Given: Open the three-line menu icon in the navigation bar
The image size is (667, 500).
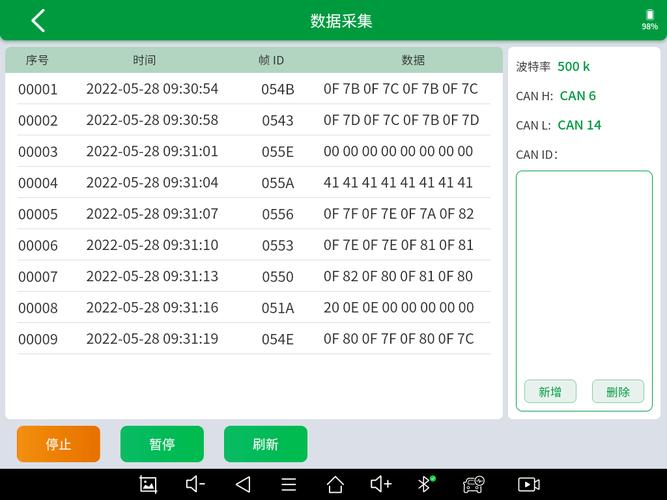Looking at the screenshot, I should (289, 484).
